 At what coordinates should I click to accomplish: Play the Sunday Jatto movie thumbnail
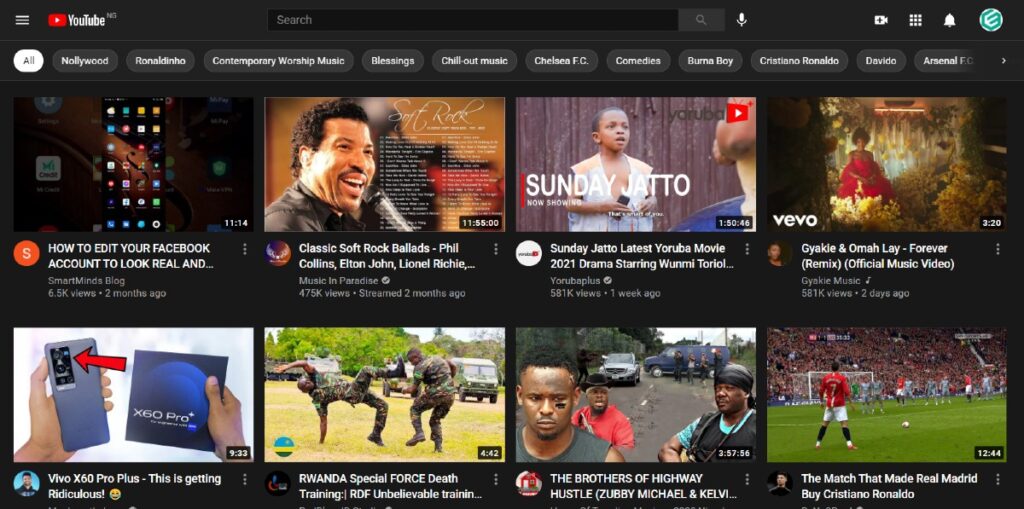[x=636, y=165]
